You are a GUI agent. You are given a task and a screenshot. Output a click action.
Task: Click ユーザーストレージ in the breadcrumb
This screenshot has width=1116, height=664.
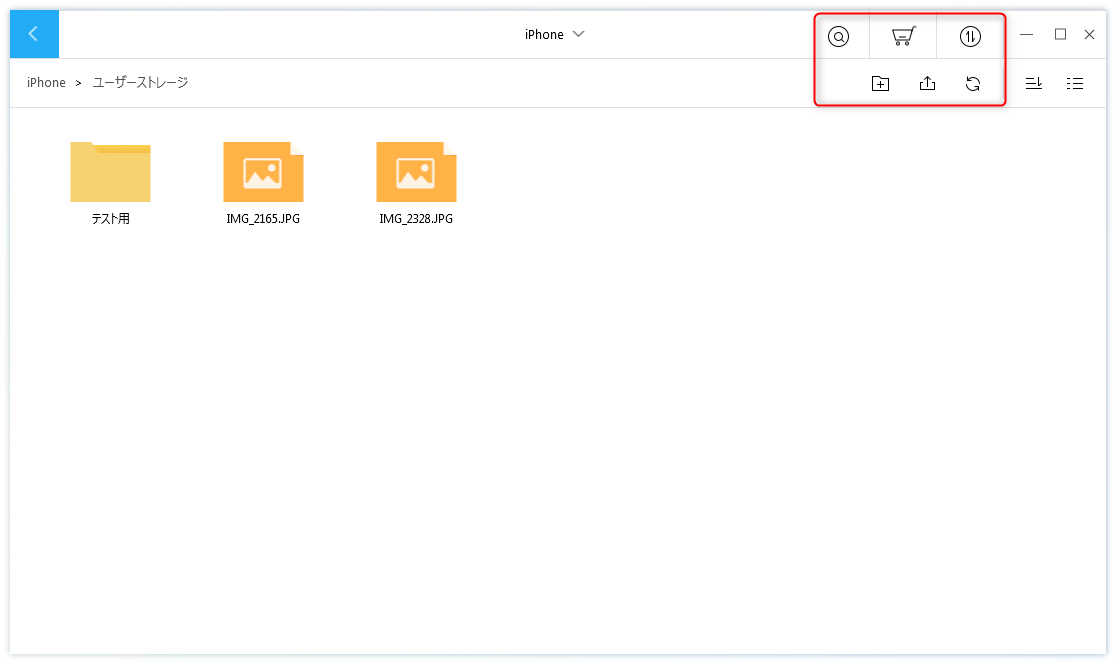[140, 83]
